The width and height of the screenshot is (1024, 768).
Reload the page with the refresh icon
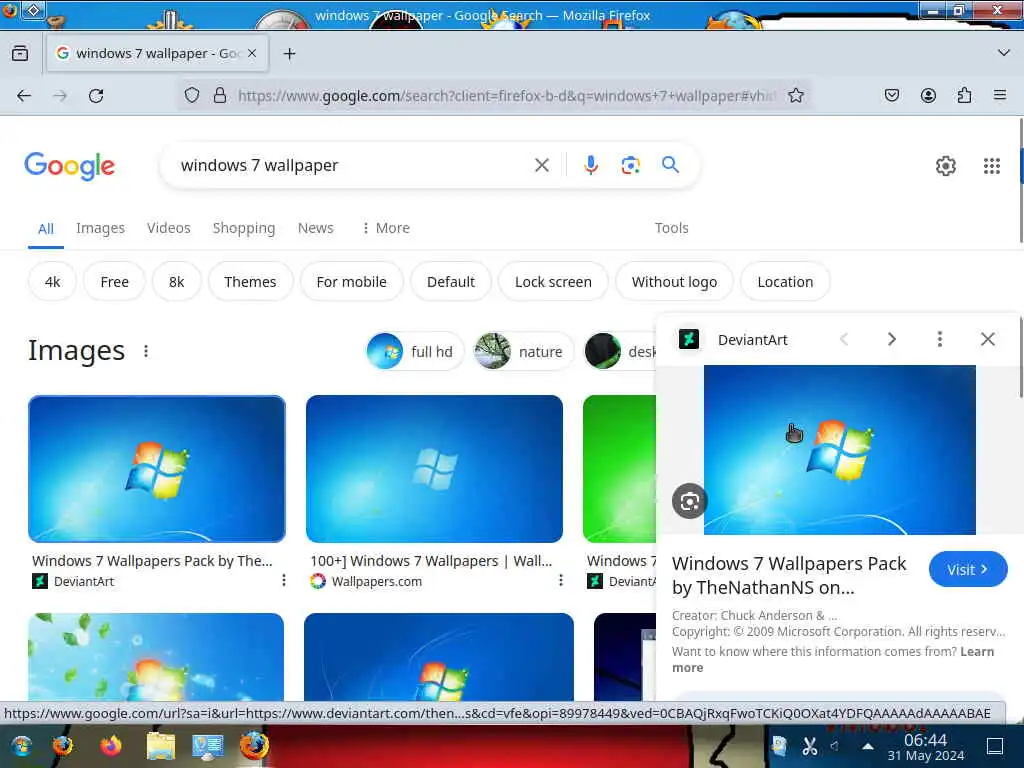click(96, 96)
